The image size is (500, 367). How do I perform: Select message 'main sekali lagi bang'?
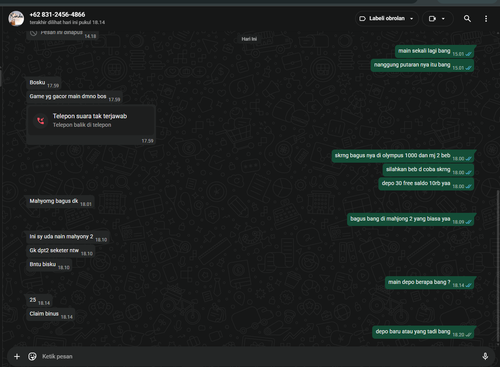click(435, 51)
